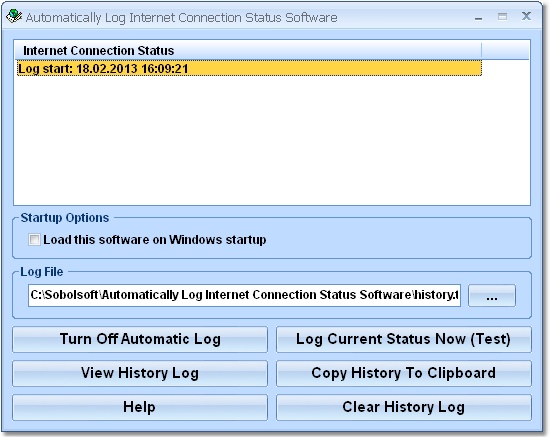Log Current Status Now (Test)

click(x=404, y=339)
